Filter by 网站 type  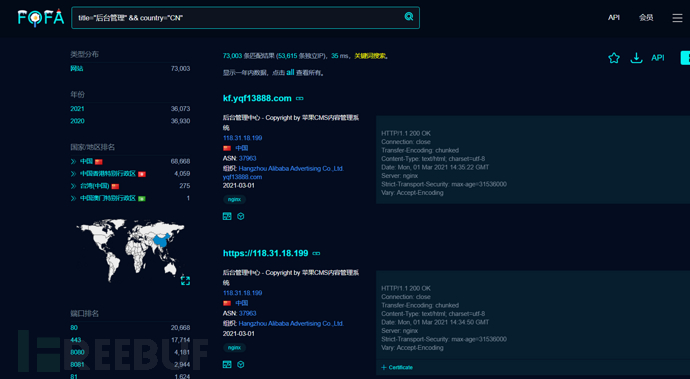[x=77, y=69]
